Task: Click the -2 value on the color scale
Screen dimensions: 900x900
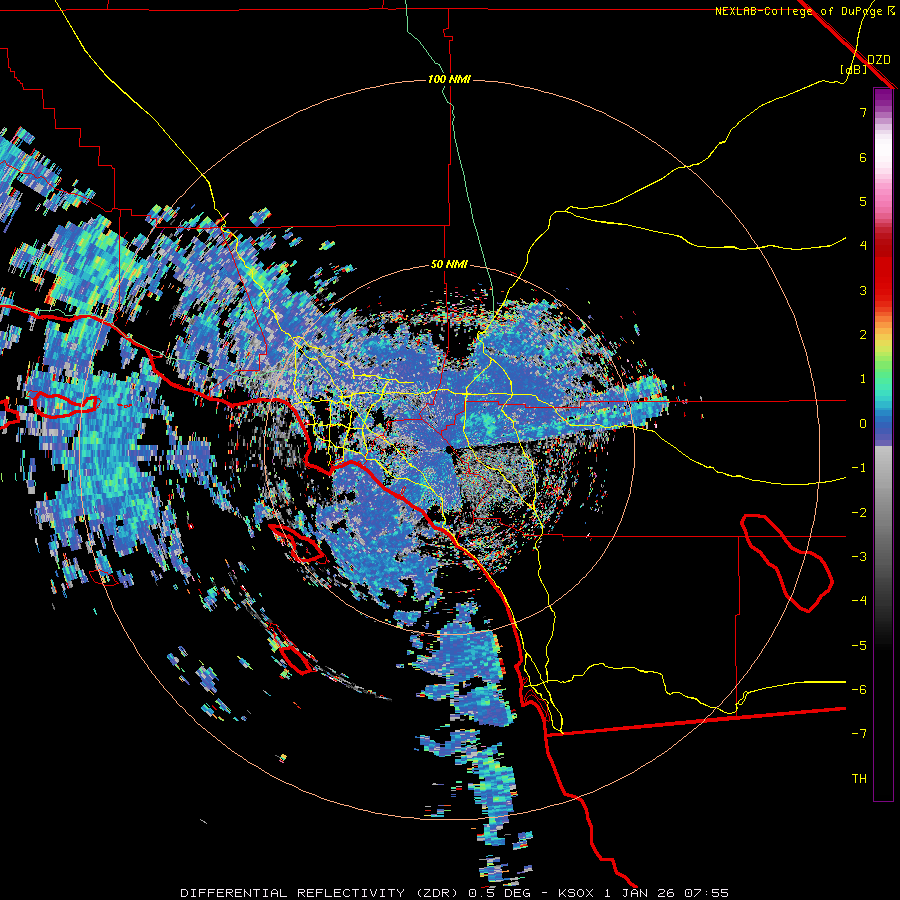Action: (859, 513)
